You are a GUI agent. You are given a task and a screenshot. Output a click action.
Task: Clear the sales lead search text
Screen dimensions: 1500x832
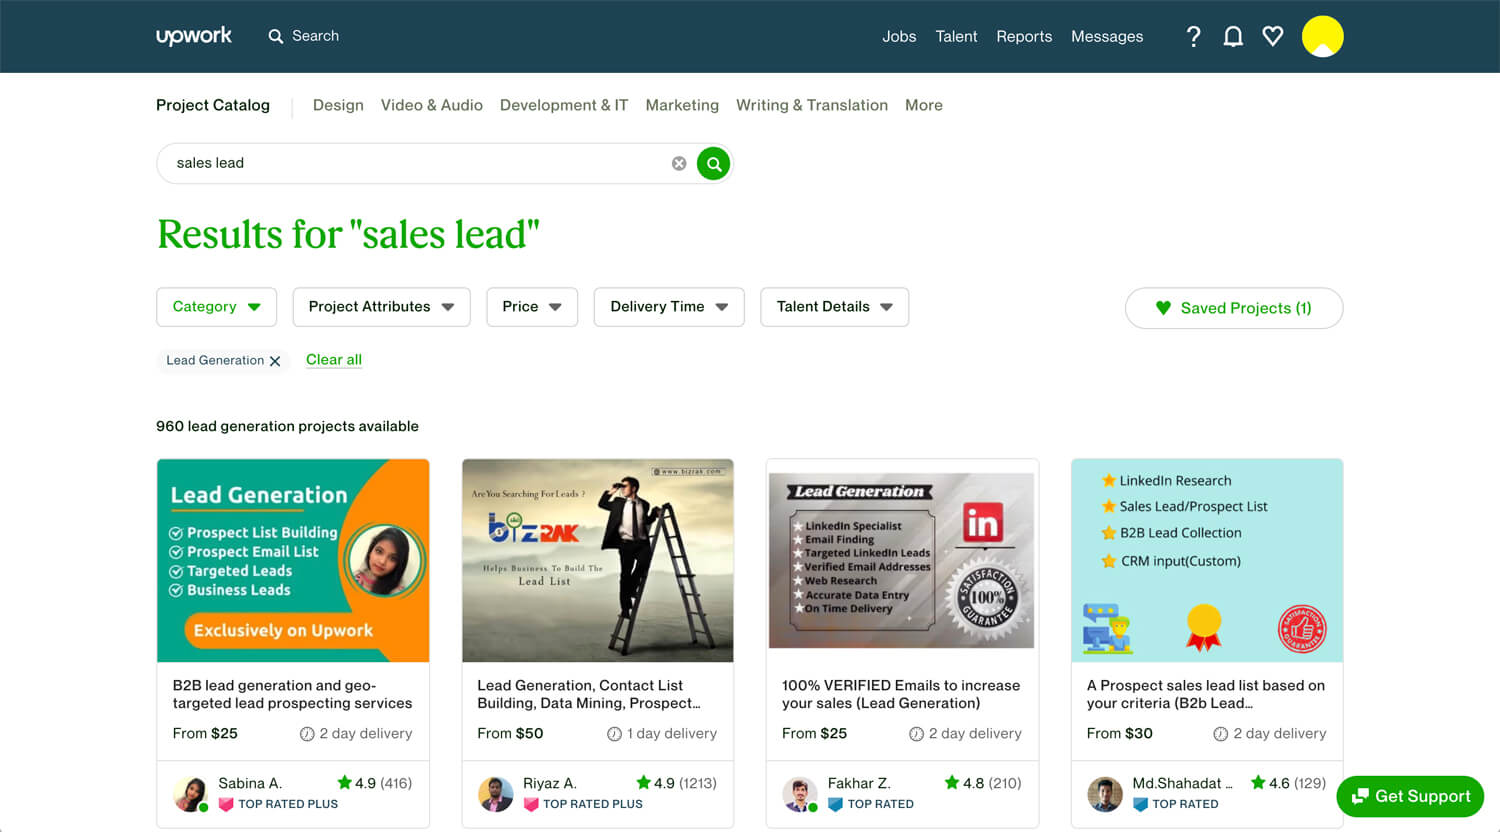pos(679,163)
